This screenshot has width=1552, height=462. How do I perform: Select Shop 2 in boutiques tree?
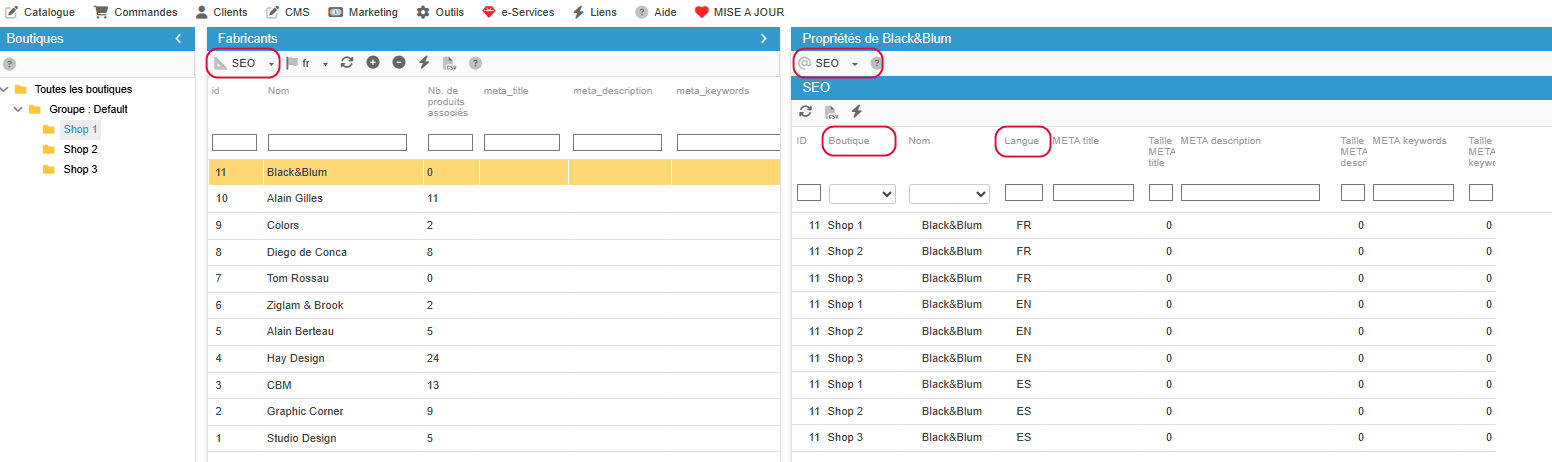pyautogui.click(x=80, y=149)
